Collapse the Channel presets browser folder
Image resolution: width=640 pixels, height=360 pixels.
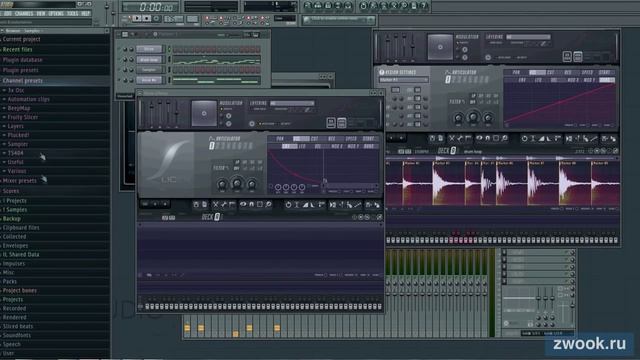22,80
